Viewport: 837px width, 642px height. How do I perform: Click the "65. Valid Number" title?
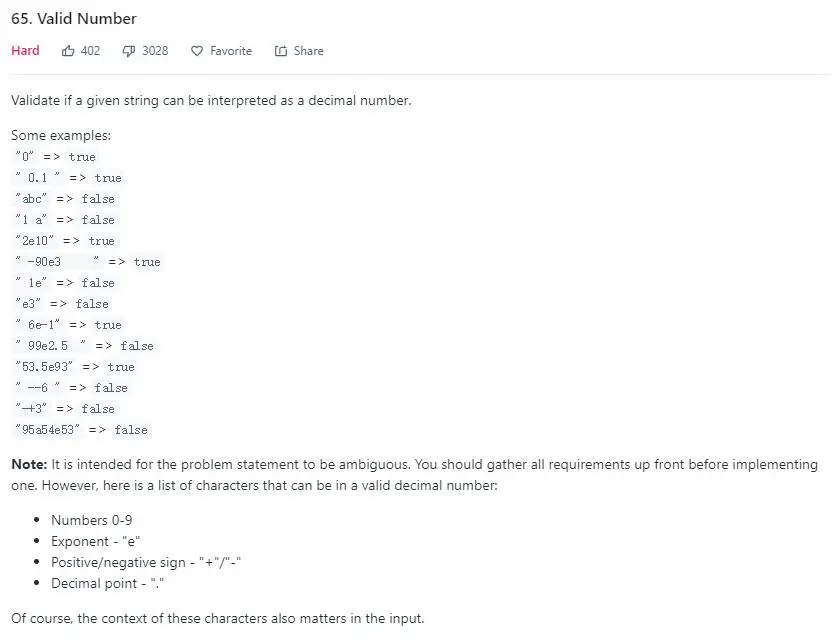tap(74, 19)
